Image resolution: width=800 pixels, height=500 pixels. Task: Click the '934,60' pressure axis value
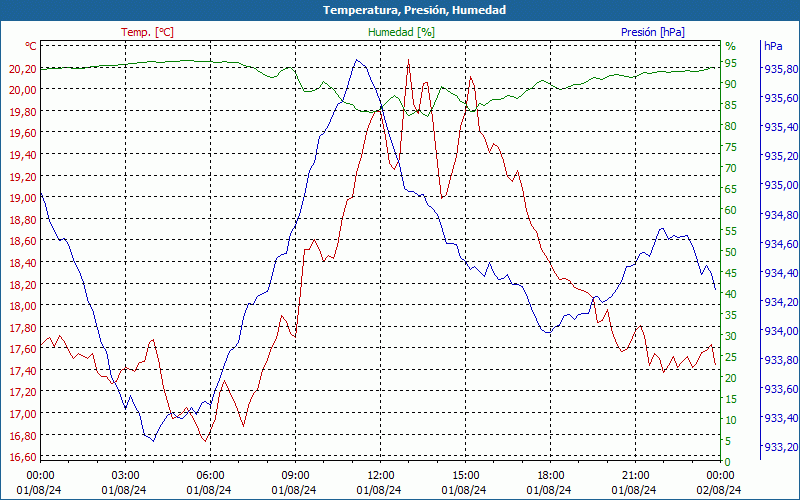pyautogui.click(x=782, y=244)
